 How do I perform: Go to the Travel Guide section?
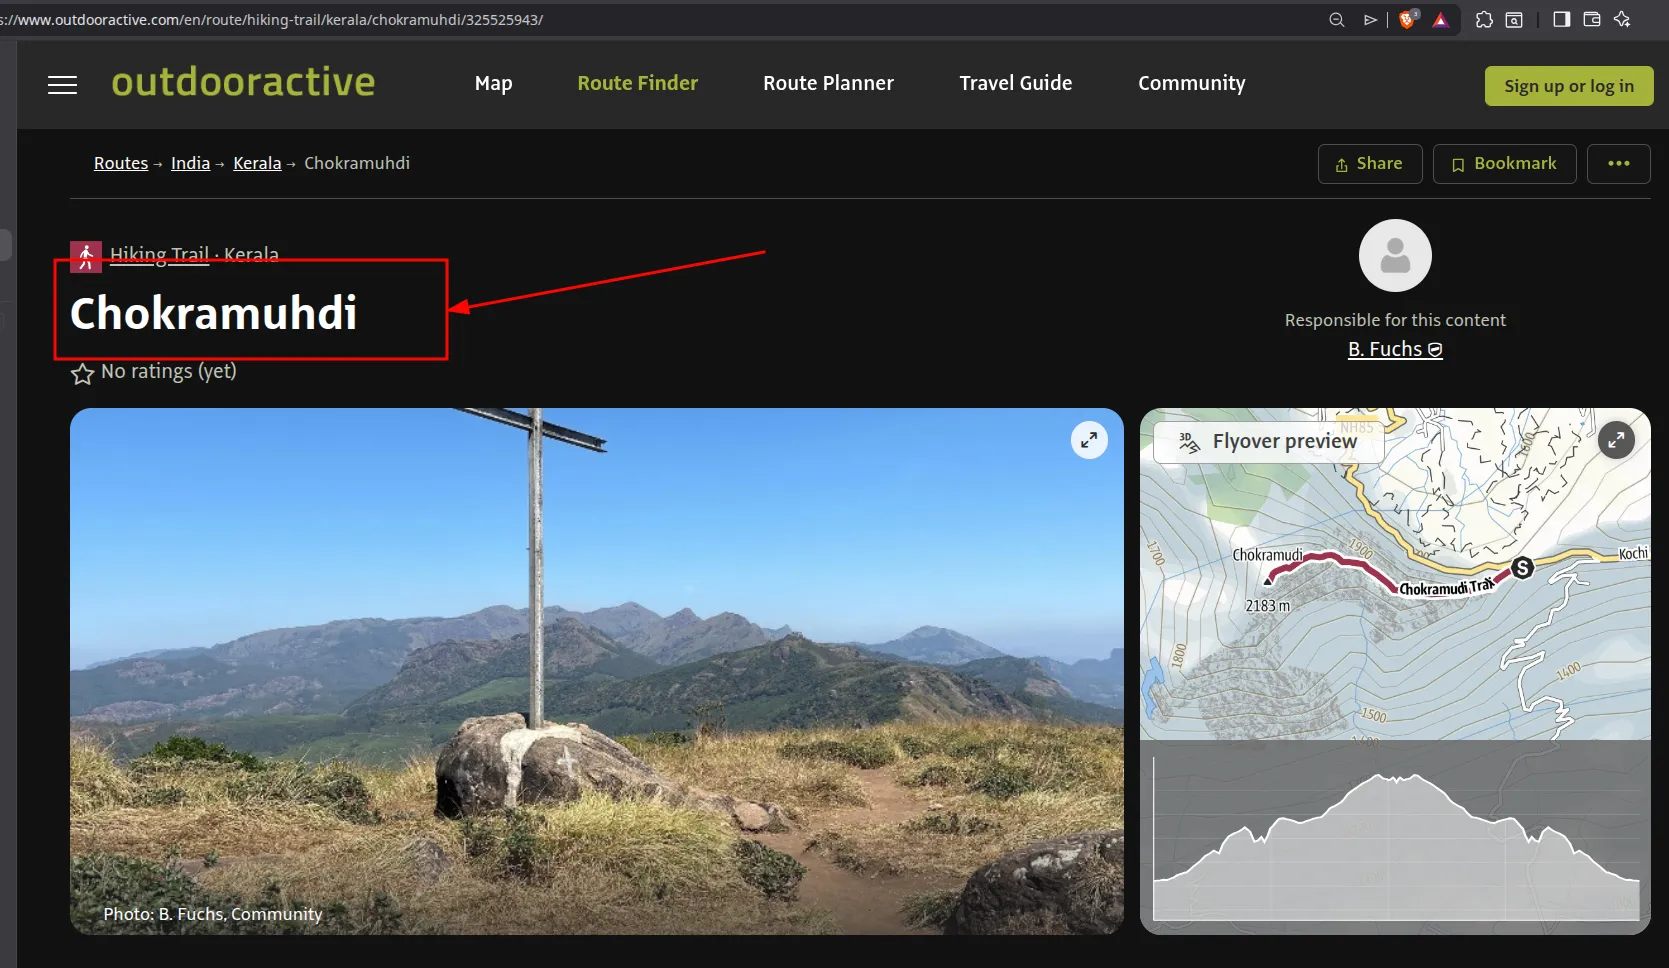click(x=1015, y=84)
